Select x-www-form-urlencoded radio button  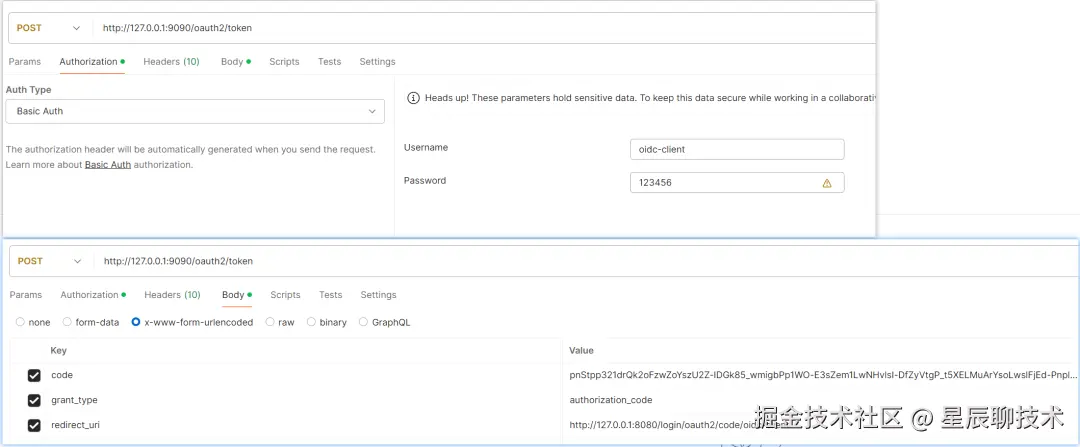click(136, 322)
